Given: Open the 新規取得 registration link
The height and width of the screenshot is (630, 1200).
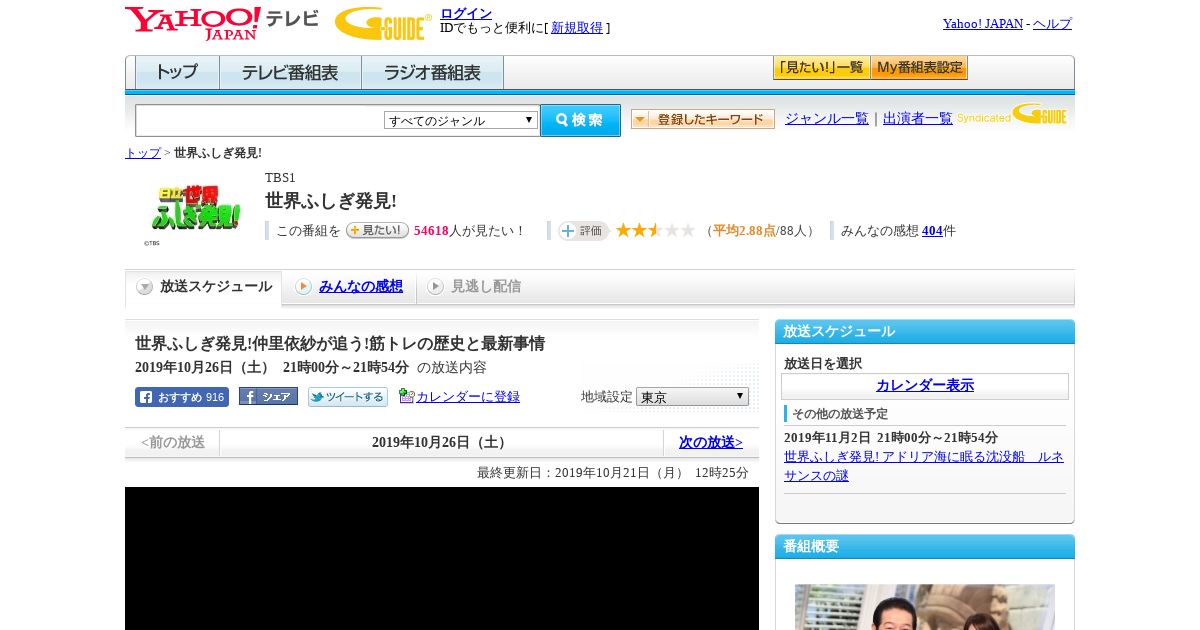Looking at the screenshot, I should click(x=577, y=28).
